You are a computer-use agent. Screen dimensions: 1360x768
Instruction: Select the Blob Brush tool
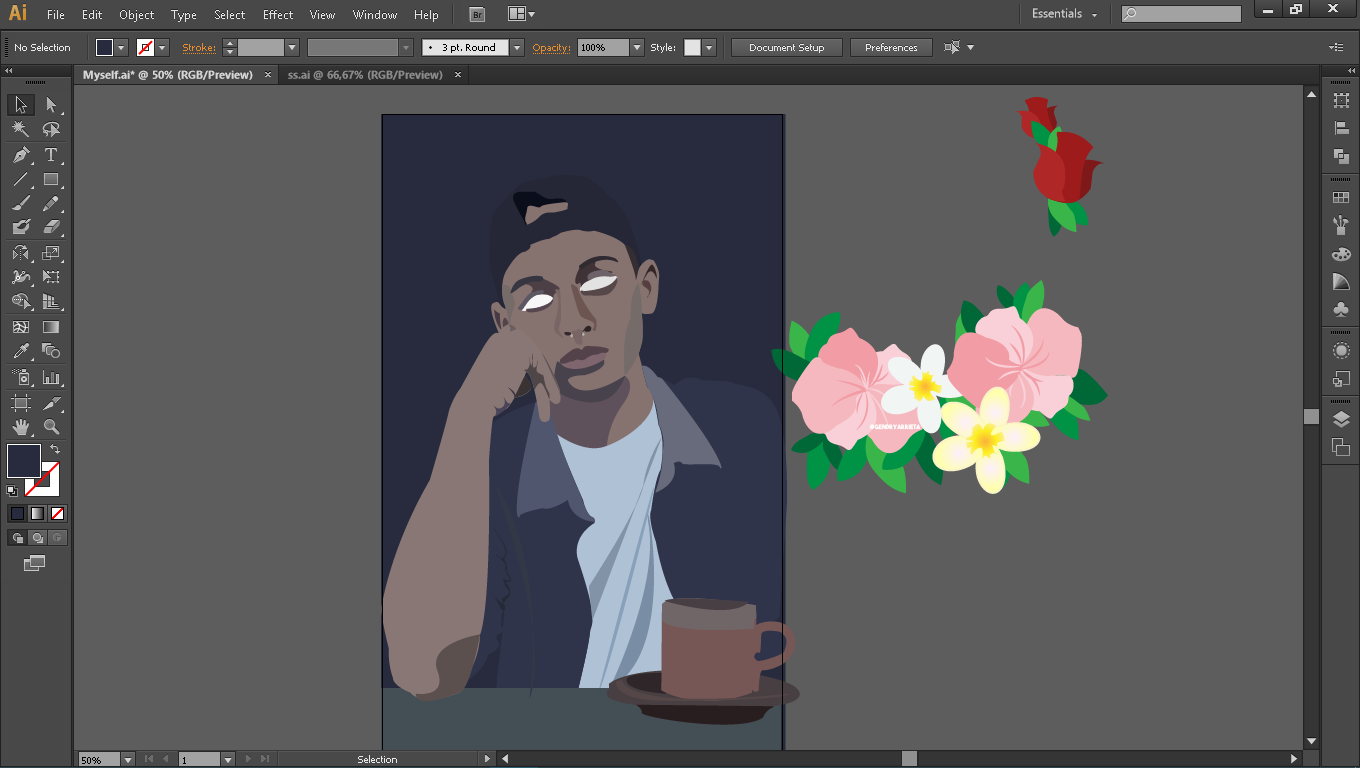point(20,228)
